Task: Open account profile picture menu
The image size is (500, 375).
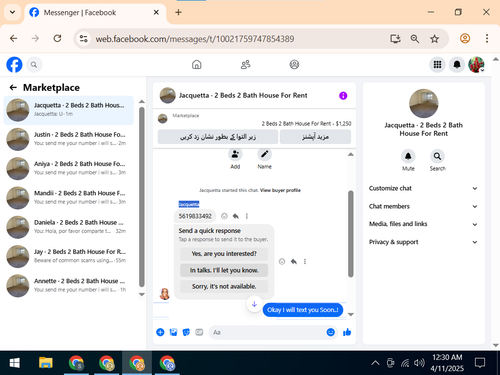Action: 476,64
